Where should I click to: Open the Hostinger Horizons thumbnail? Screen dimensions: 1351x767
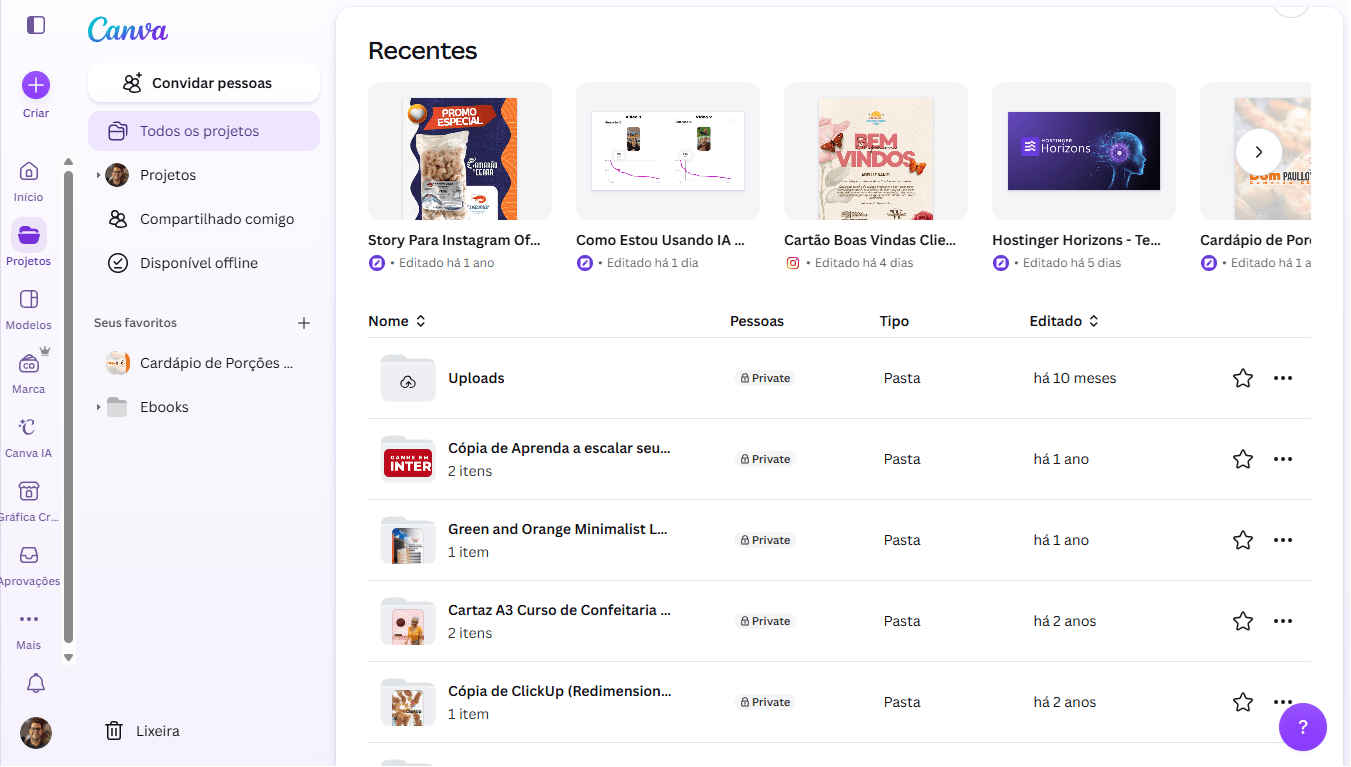coord(1084,151)
